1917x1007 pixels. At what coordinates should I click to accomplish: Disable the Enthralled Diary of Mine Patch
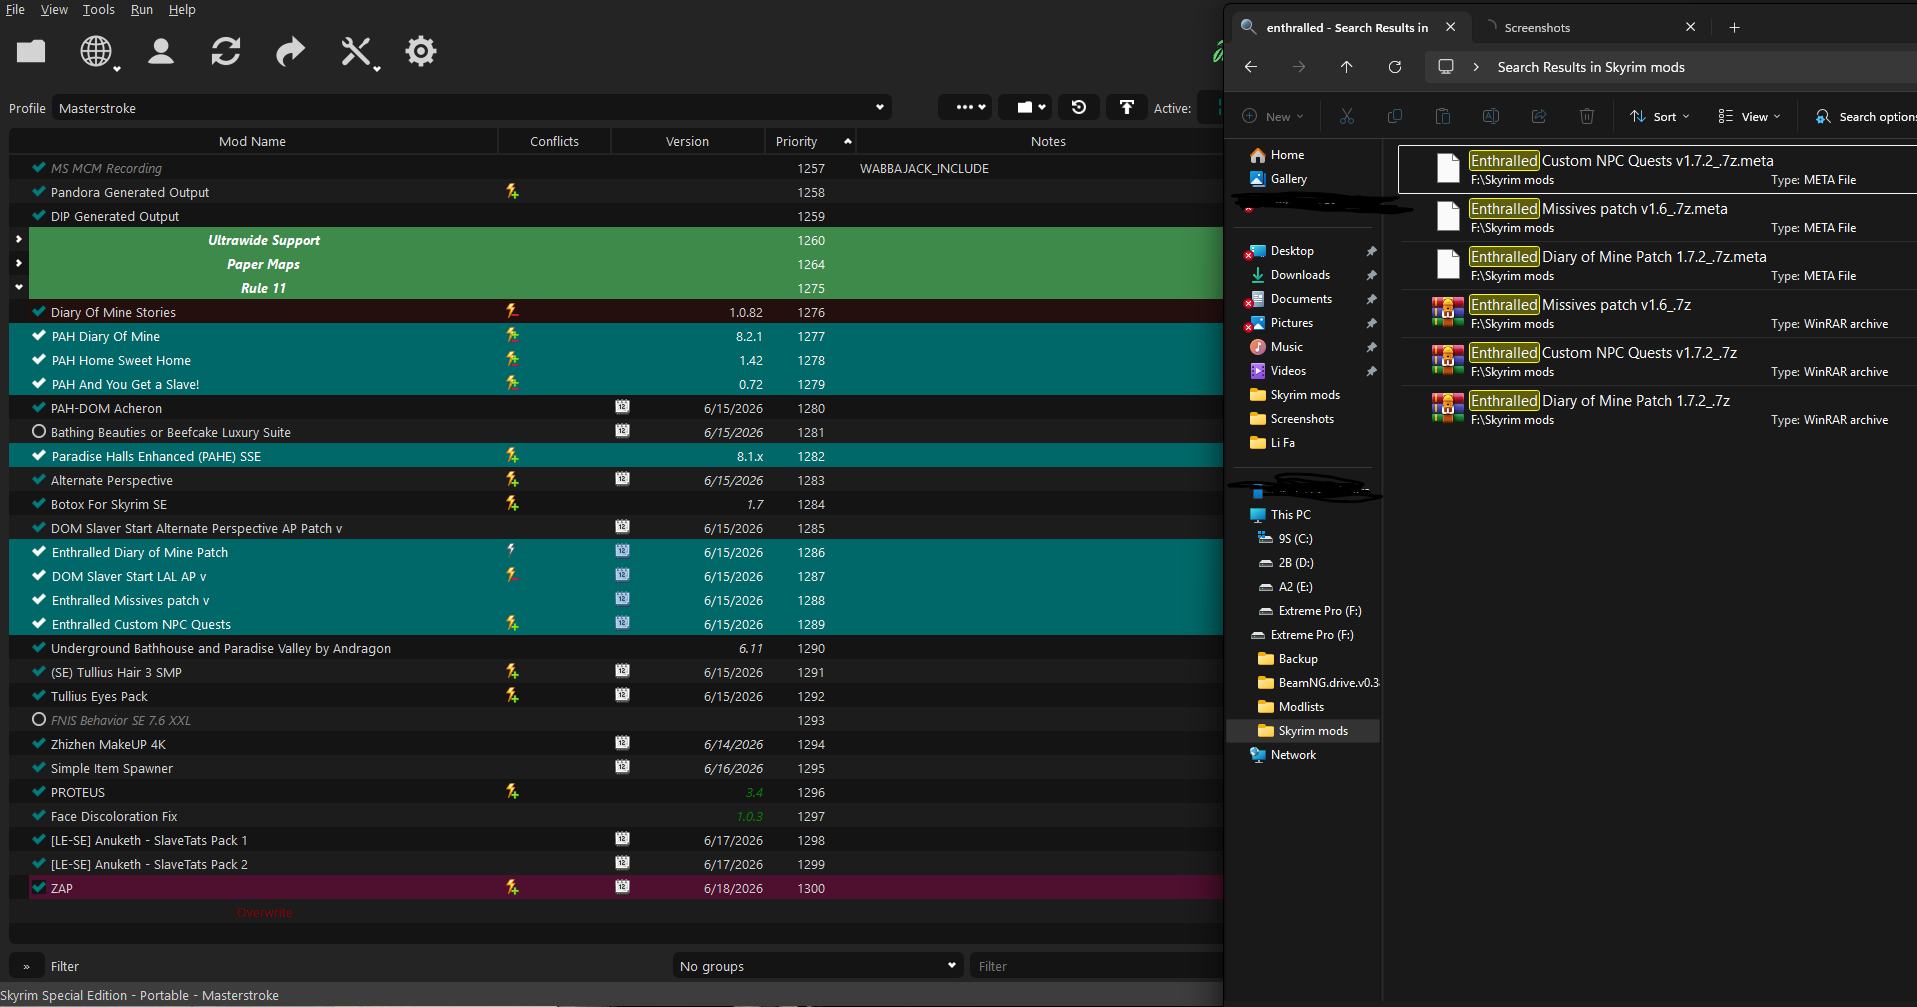point(39,552)
